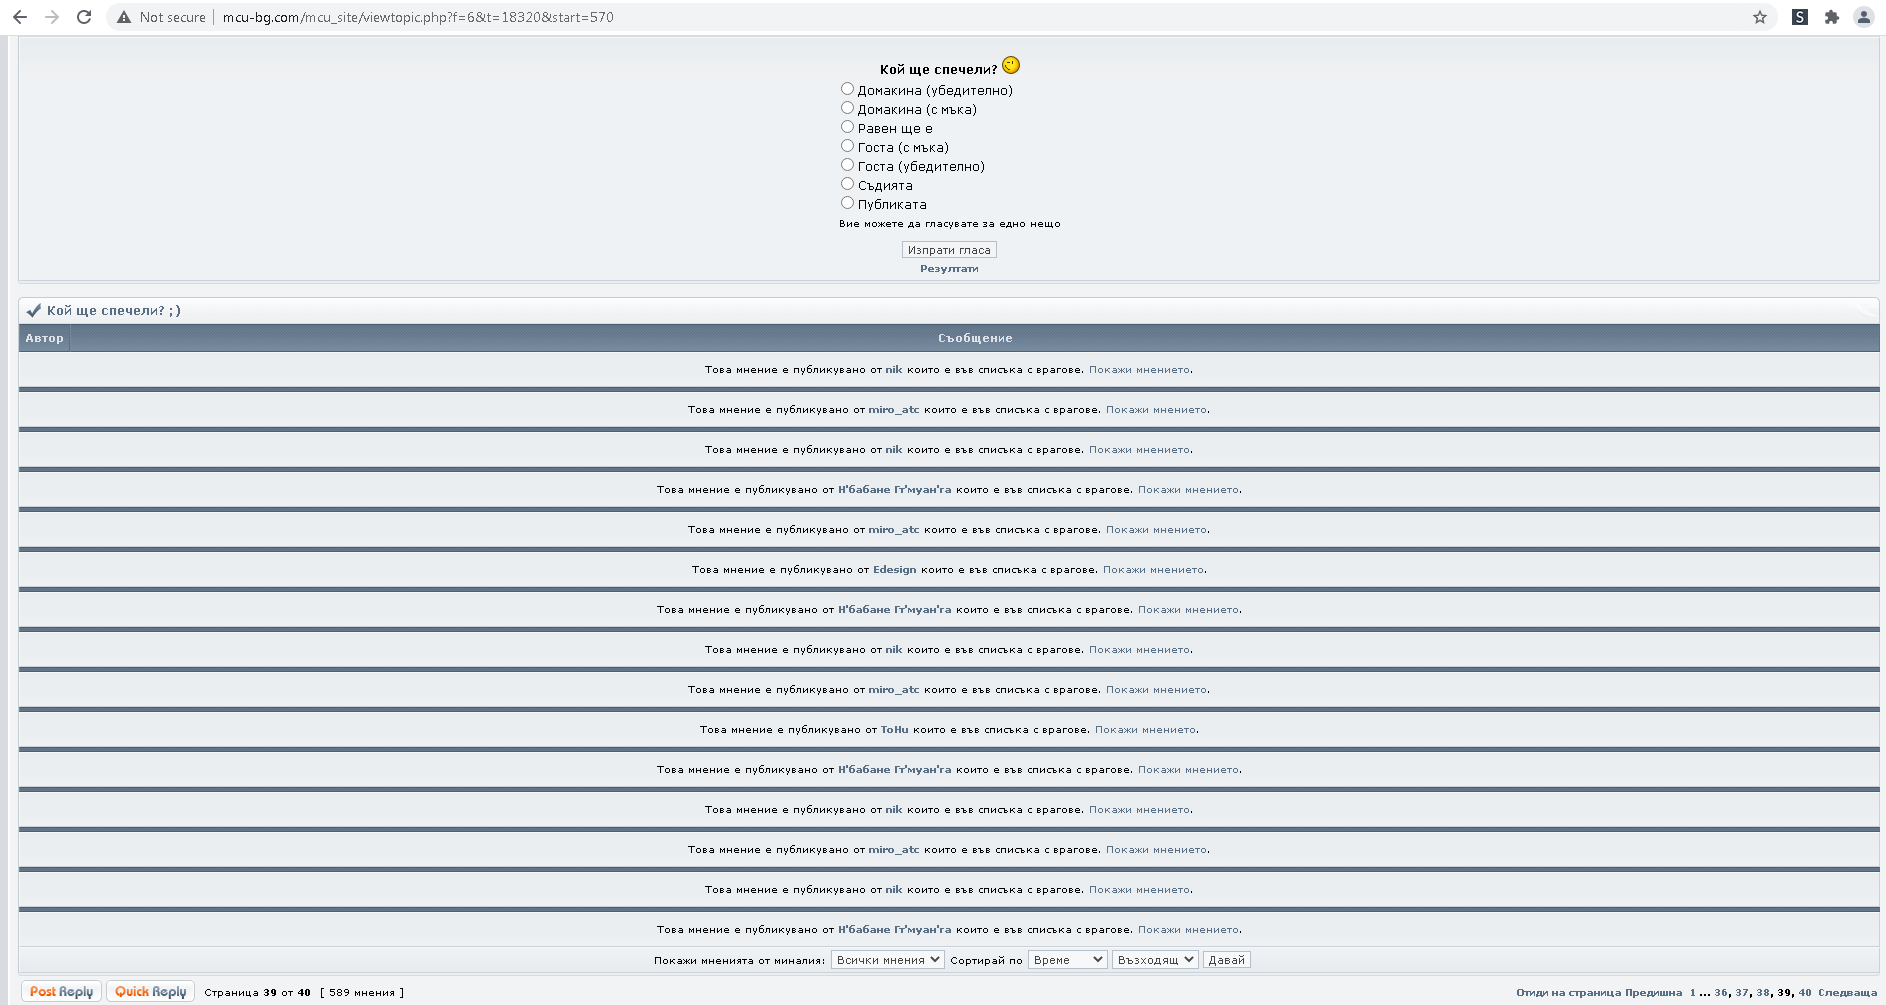Submit vote with 'Изпрати гласа' button

[949, 250]
